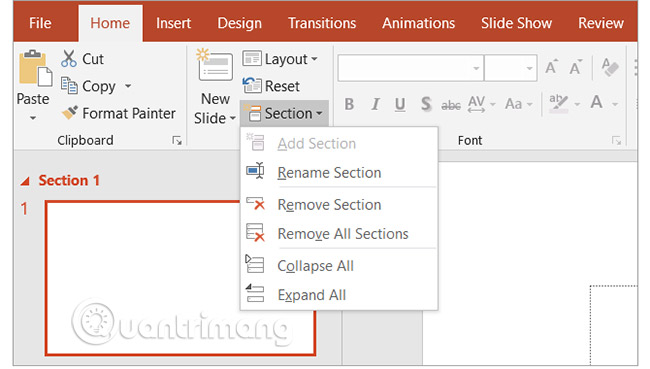Choose Remove All Sections
The height and width of the screenshot is (369, 650).
pyautogui.click(x=339, y=233)
